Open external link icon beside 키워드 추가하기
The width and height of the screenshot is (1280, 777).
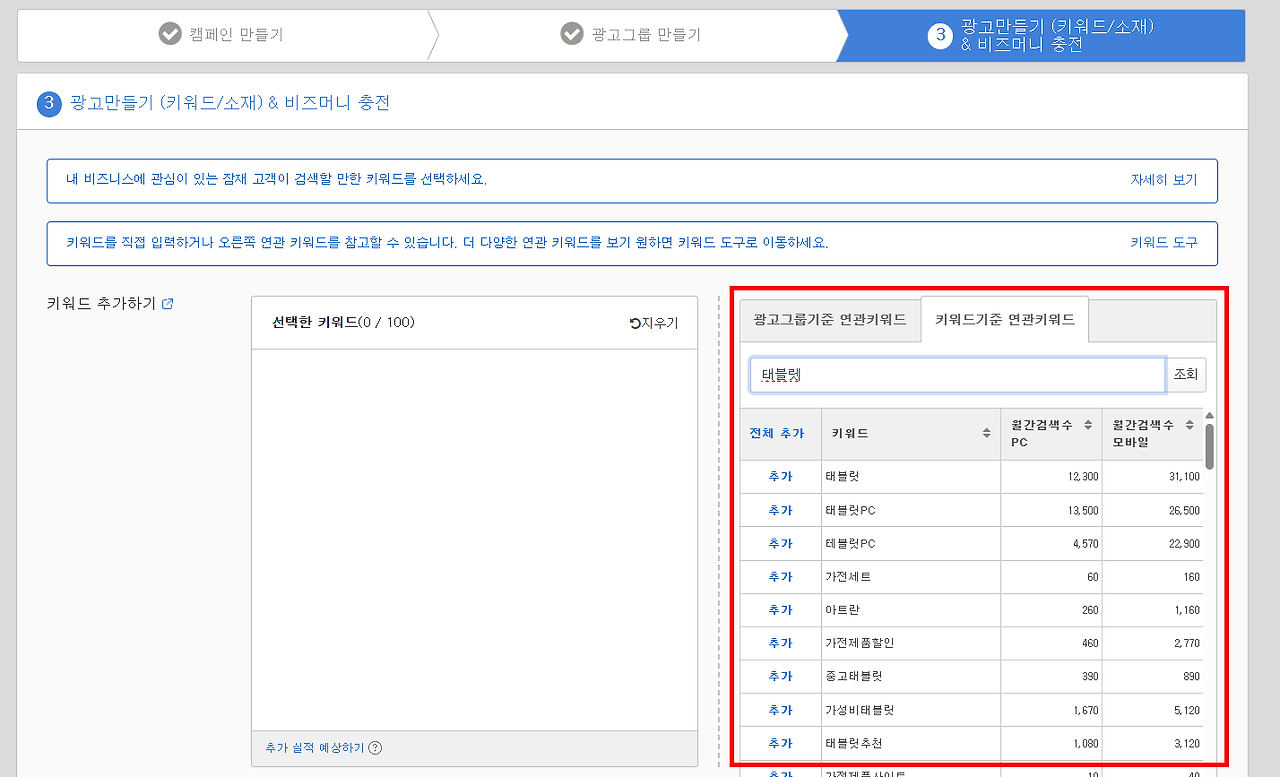coord(168,304)
